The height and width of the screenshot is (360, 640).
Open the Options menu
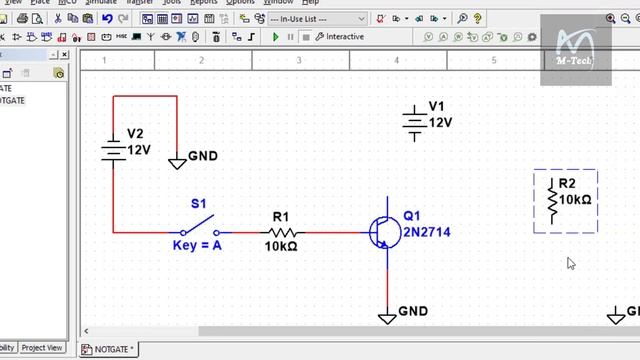tap(240, 2)
